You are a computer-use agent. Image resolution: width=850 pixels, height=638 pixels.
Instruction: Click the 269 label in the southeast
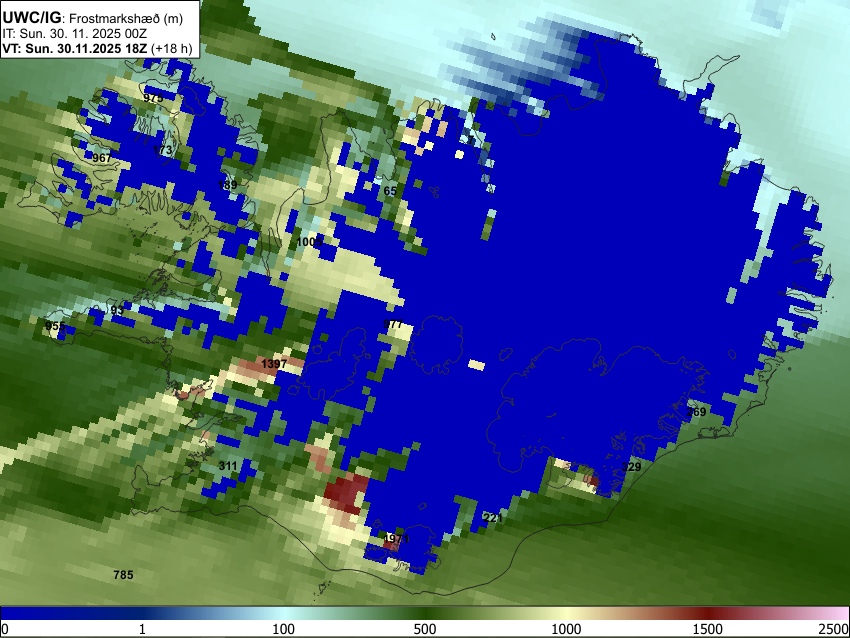pyautogui.click(x=697, y=412)
